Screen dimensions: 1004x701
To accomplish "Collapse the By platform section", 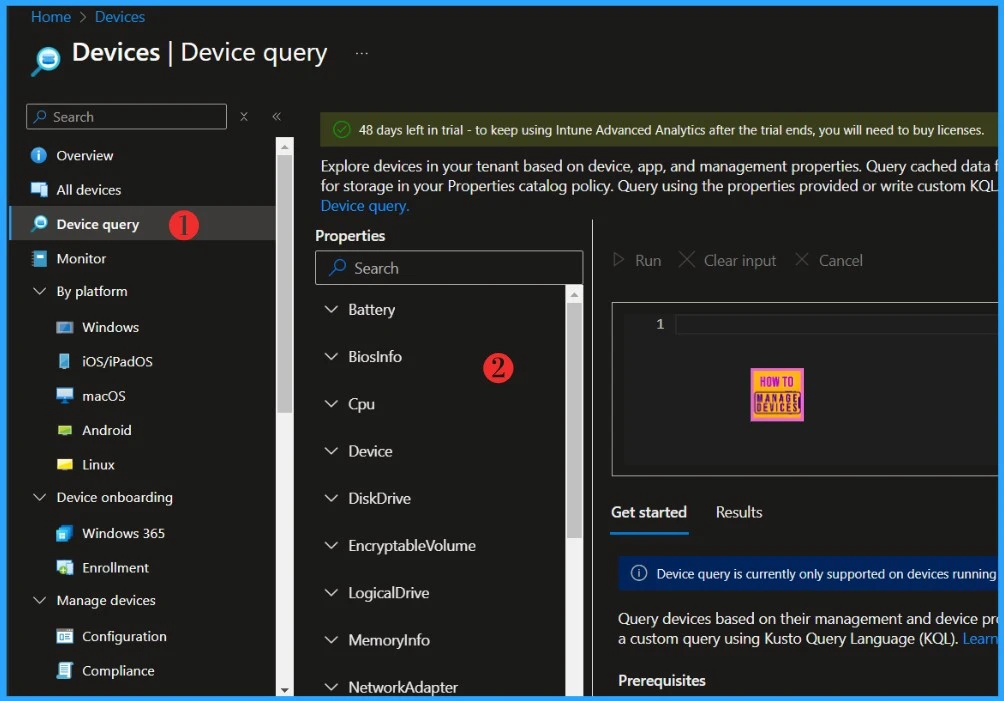I will click(40, 291).
